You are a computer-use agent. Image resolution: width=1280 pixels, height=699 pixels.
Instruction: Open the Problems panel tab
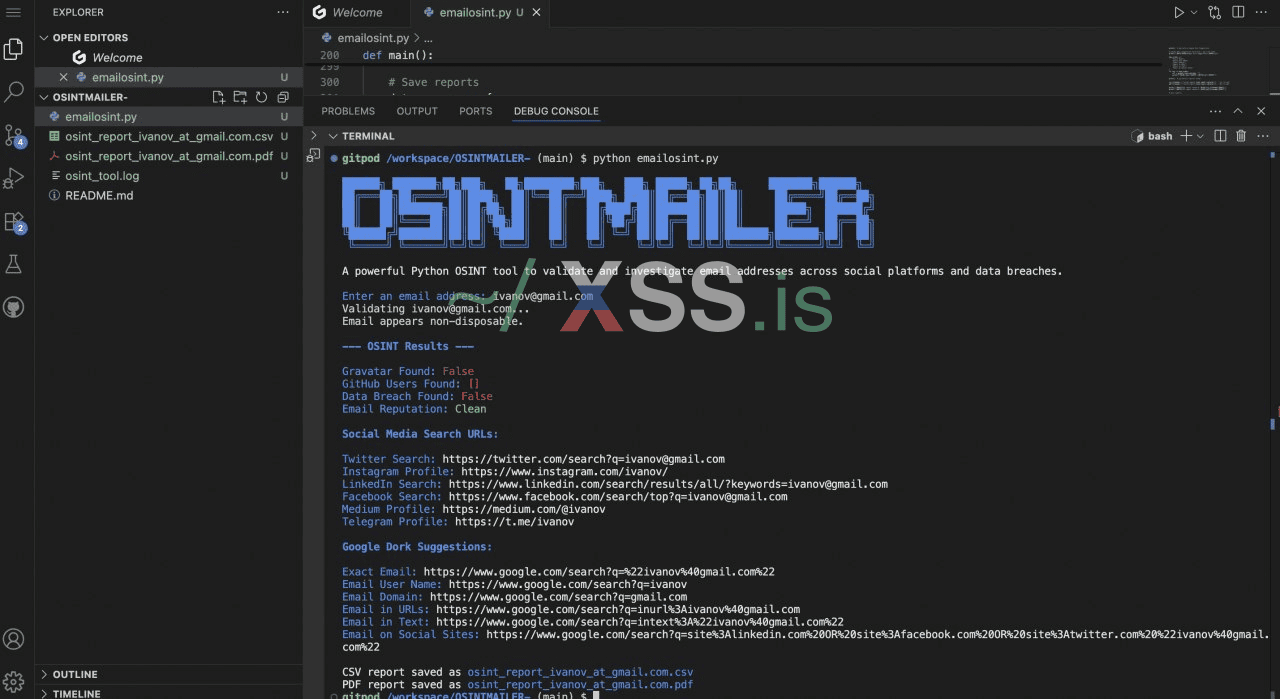pyautogui.click(x=348, y=111)
